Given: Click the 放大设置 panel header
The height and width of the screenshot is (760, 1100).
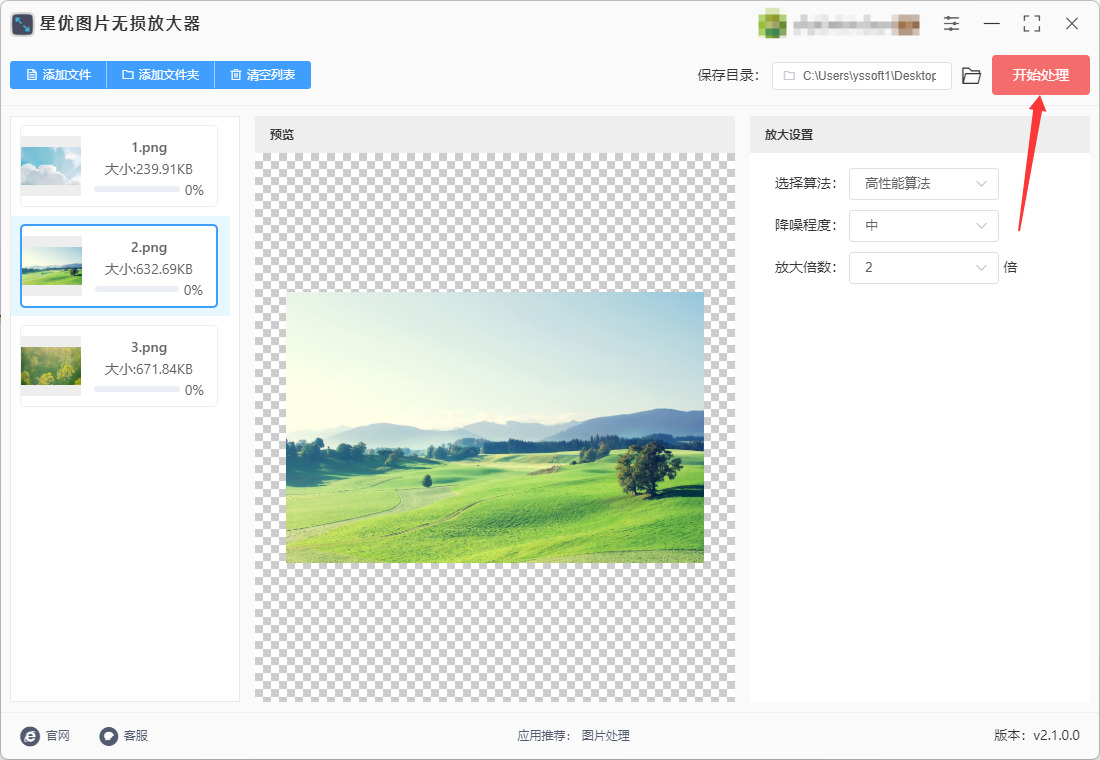Looking at the screenshot, I should pyautogui.click(x=920, y=135).
